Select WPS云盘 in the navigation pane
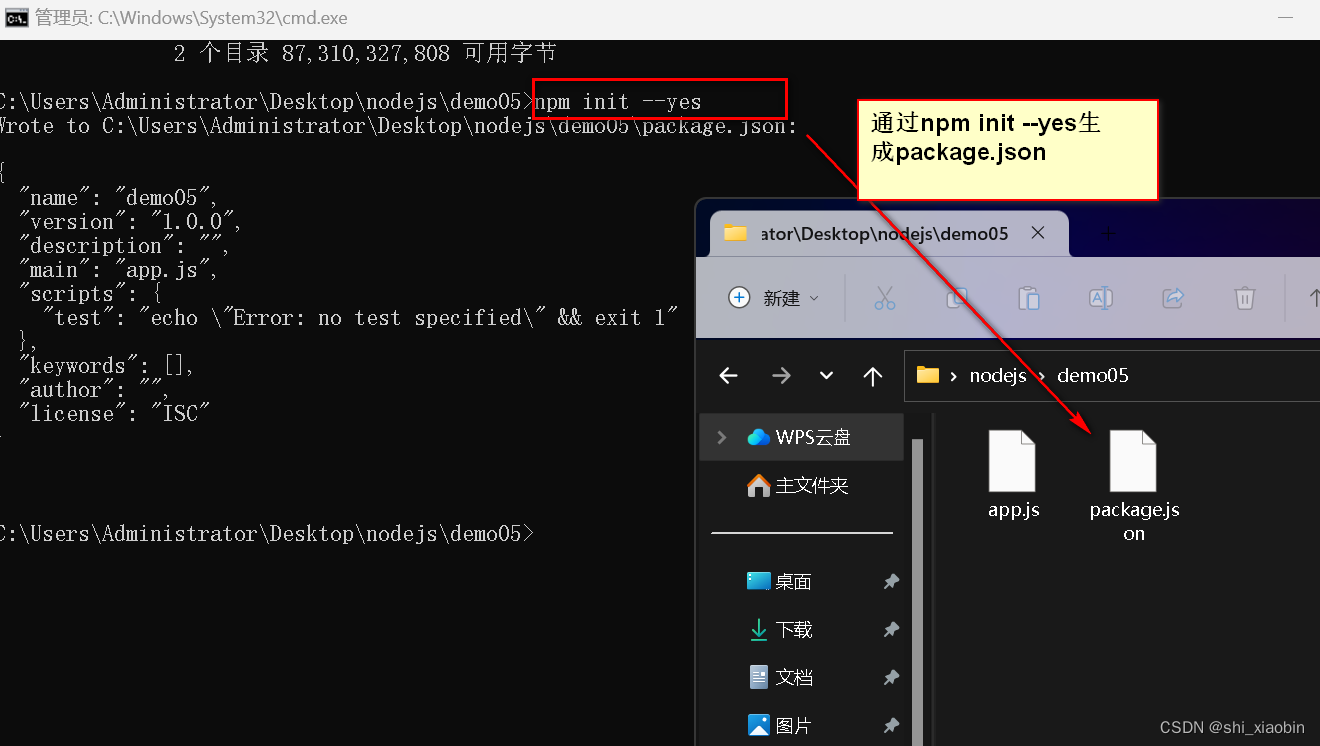The height and width of the screenshot is (746, 1320). [800, 437]
